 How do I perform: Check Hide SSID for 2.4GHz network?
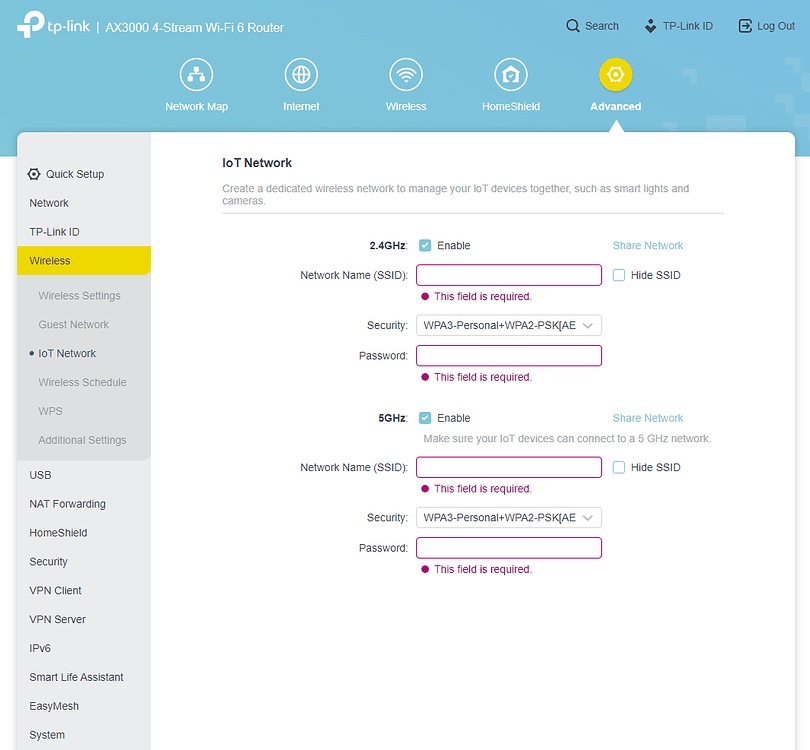(x=617, y=274)
